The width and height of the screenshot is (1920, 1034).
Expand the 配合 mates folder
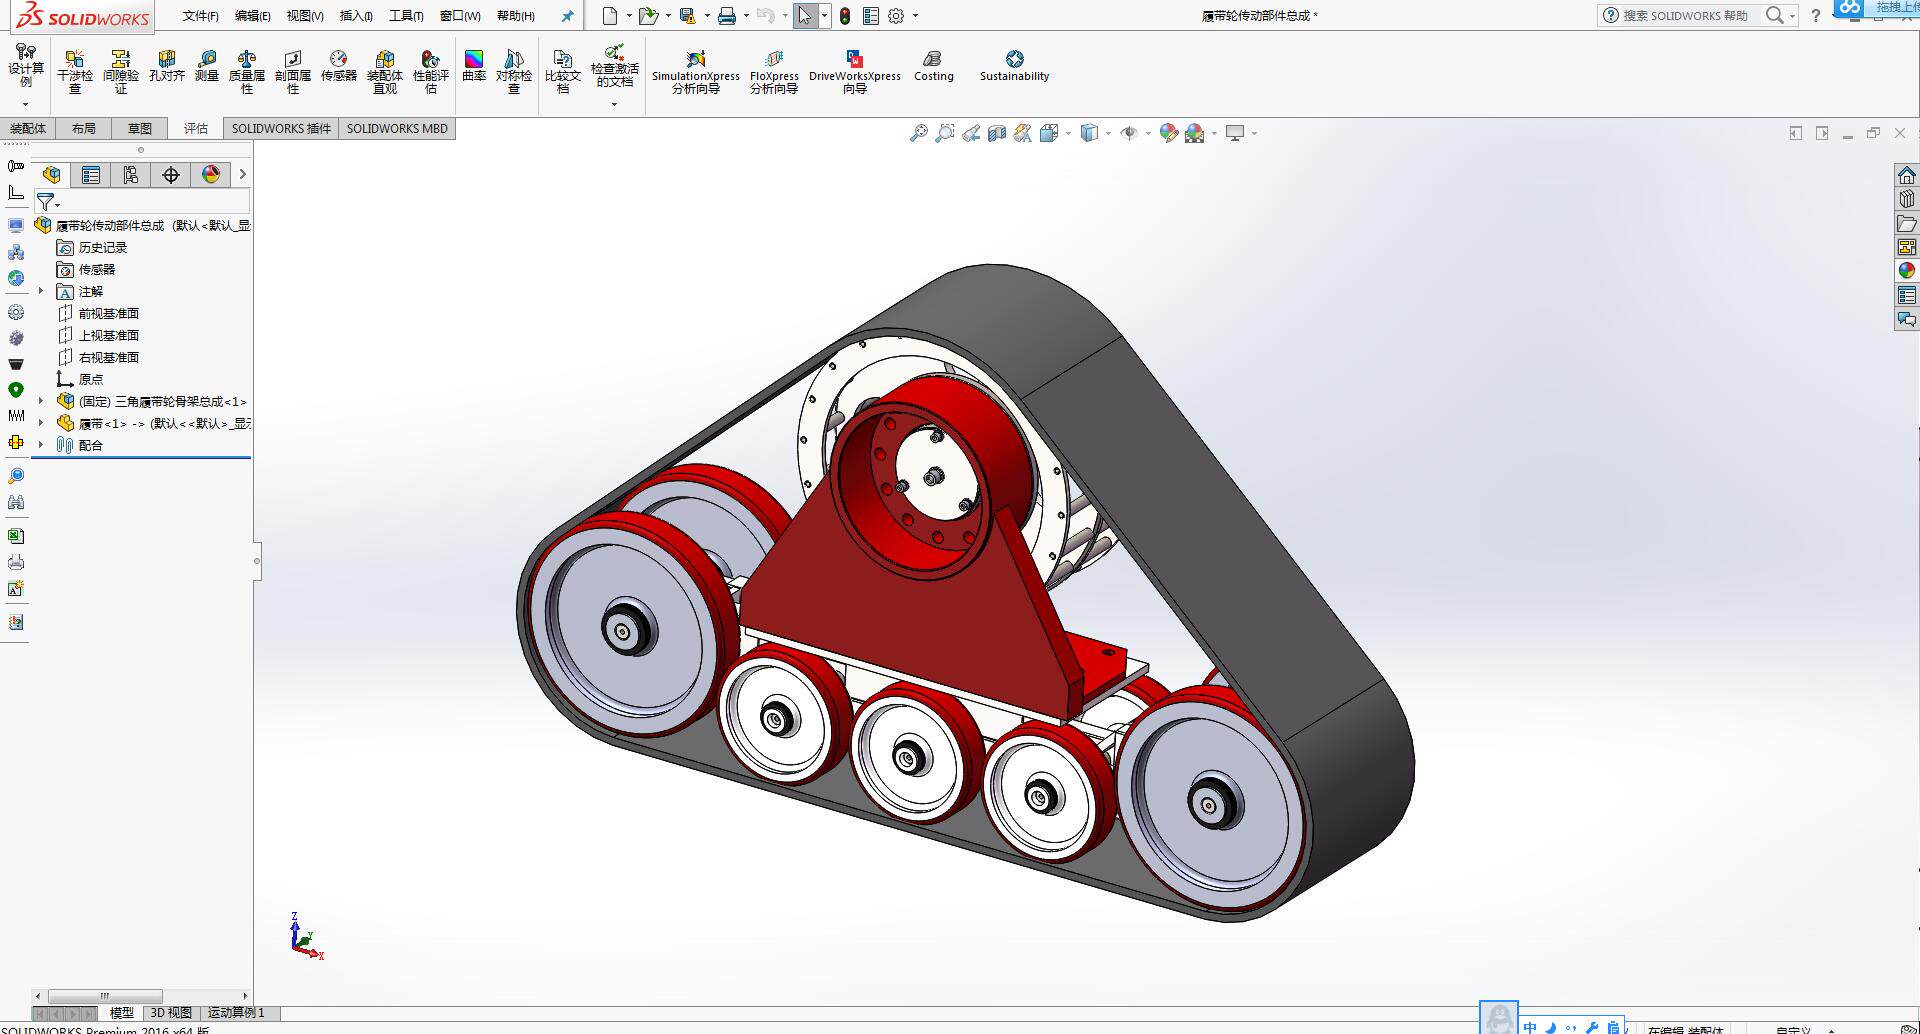coord(41,445)
